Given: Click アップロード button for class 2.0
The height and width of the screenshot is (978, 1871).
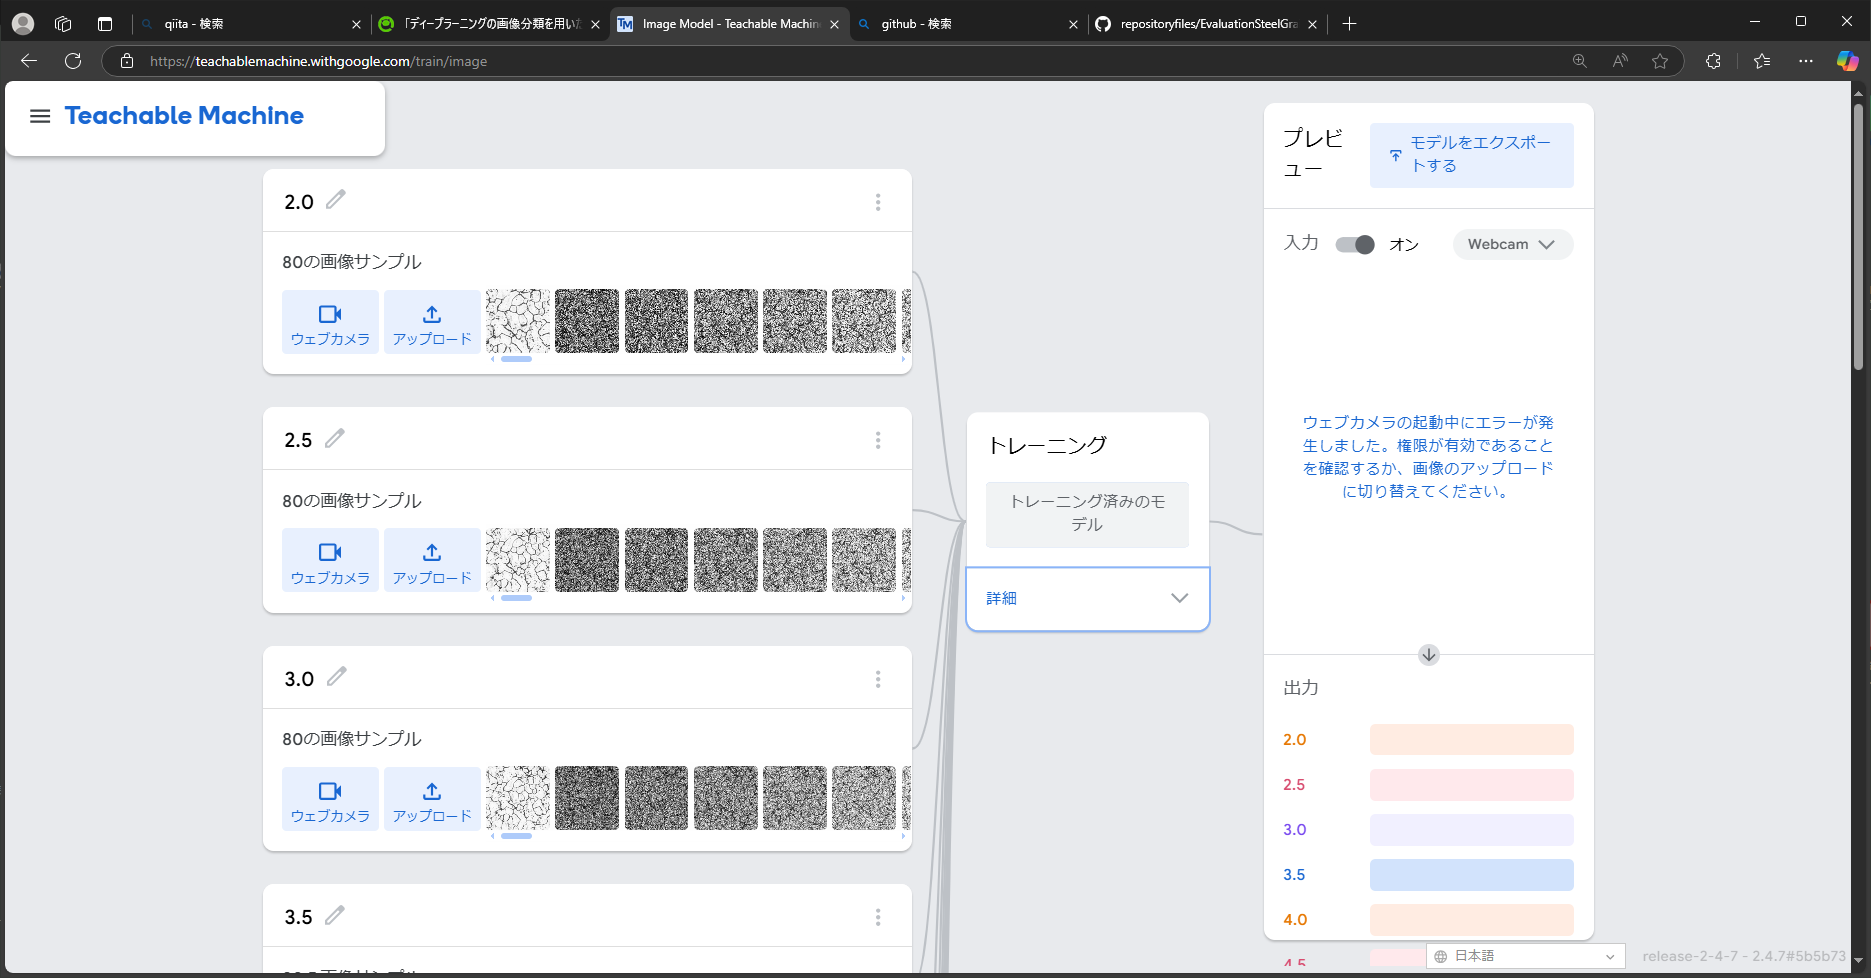Looking at the screenshot, I should [x=432, y=322].
